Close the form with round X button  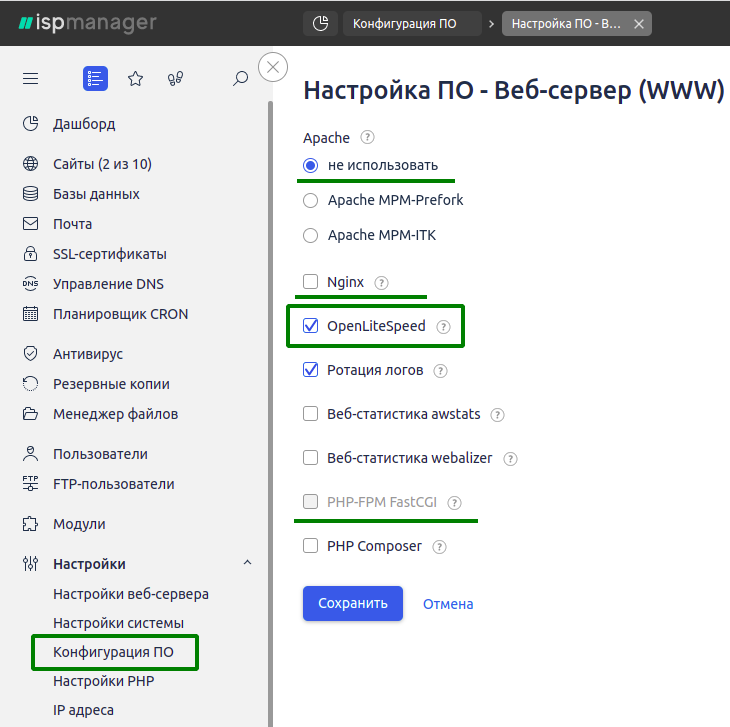273,67
